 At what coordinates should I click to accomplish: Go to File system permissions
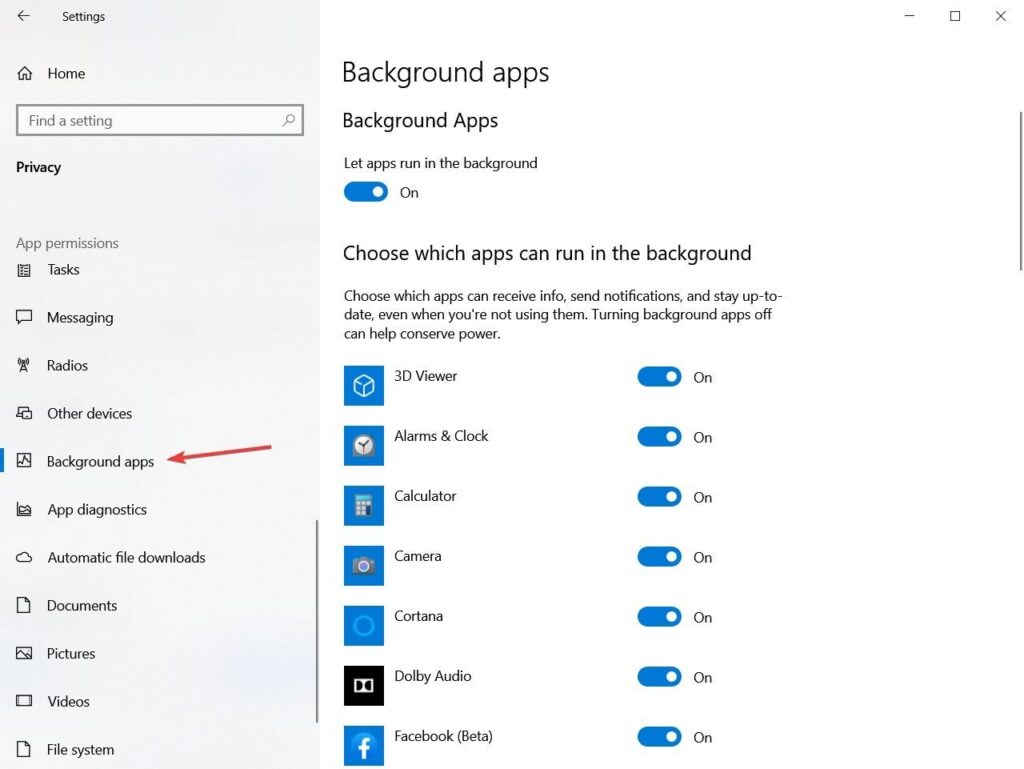click(80, 749)
